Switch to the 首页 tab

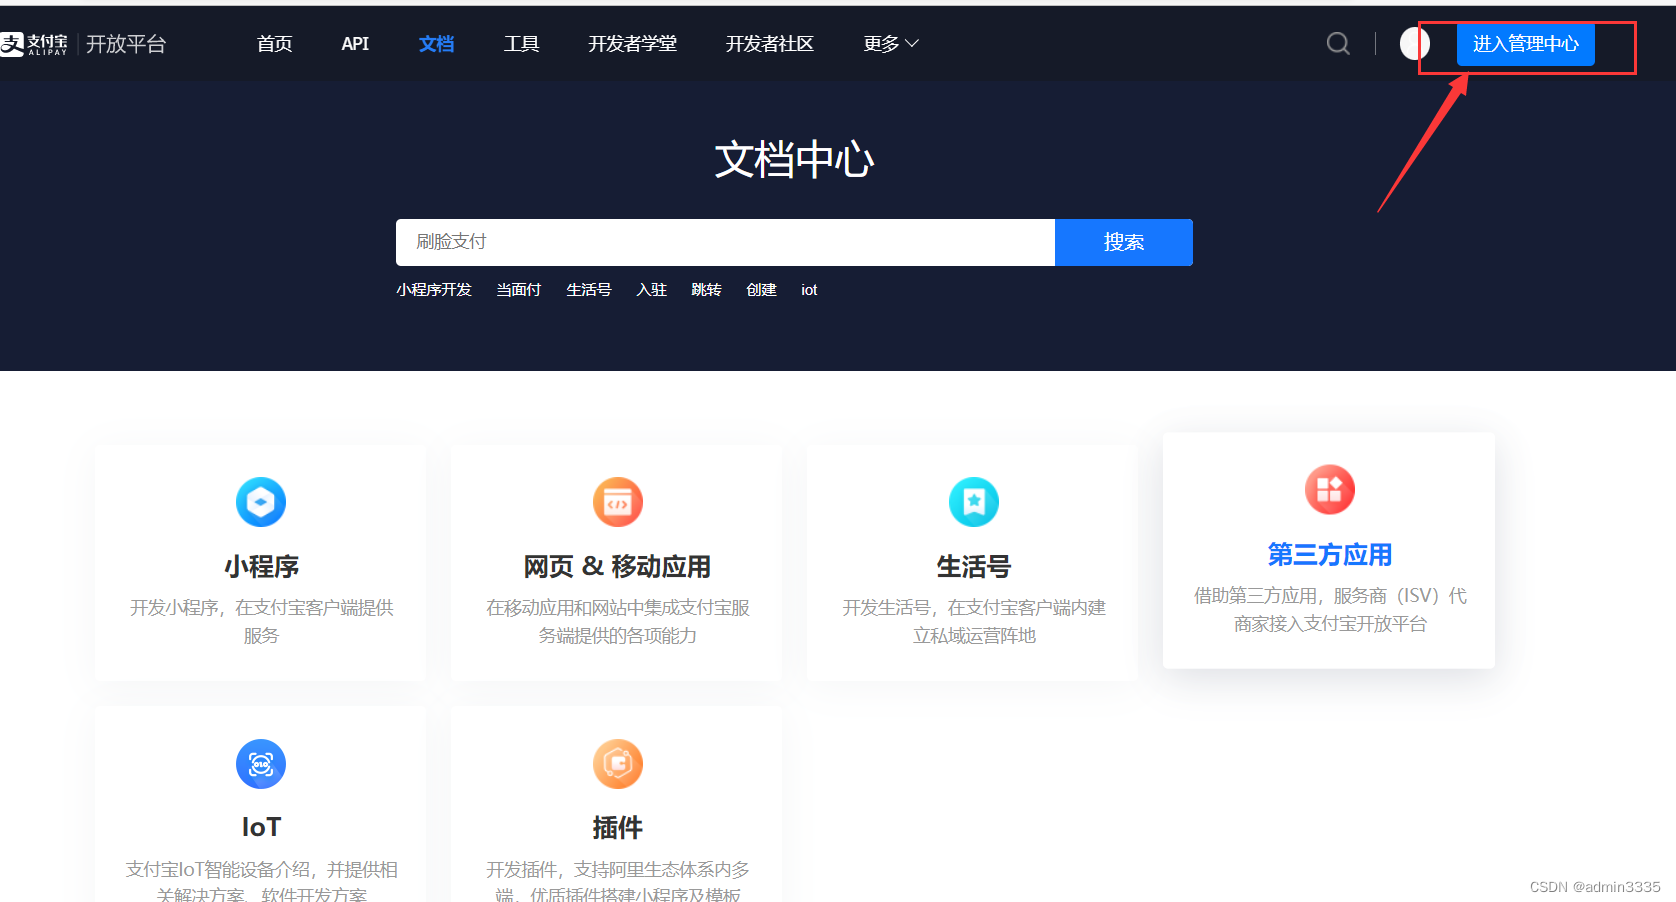pyautogui.click(x=273, y=43)
